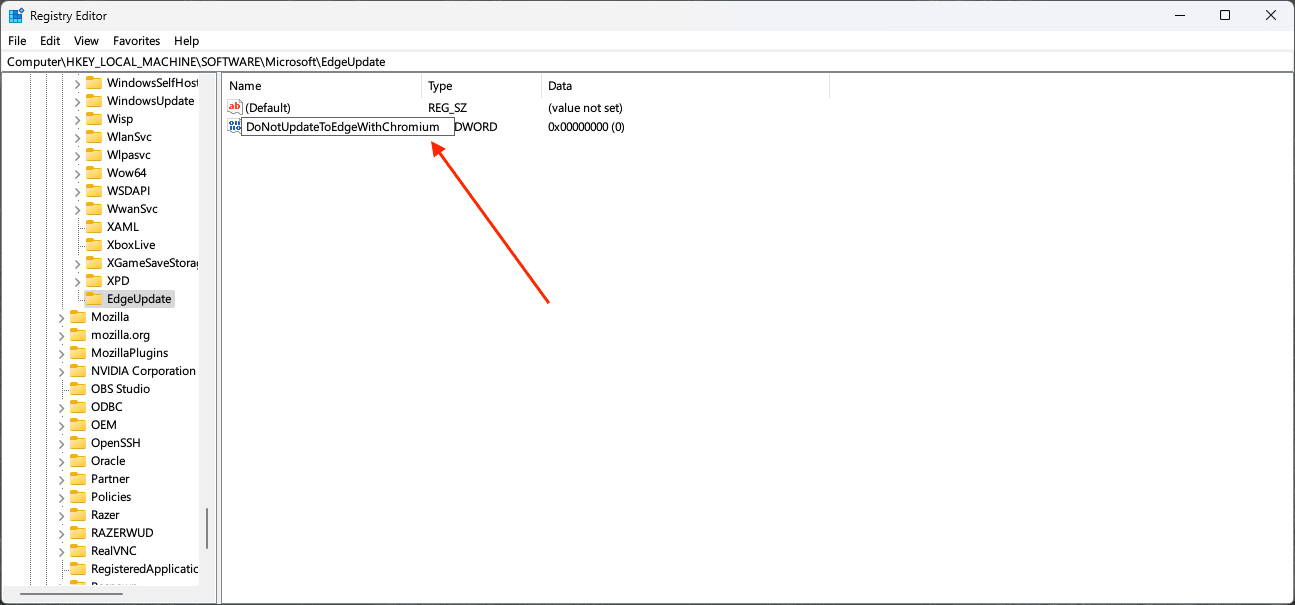Click the RAZERWUD folder icon
Screen dimensions: 1295x605
(x=78, y=533)
